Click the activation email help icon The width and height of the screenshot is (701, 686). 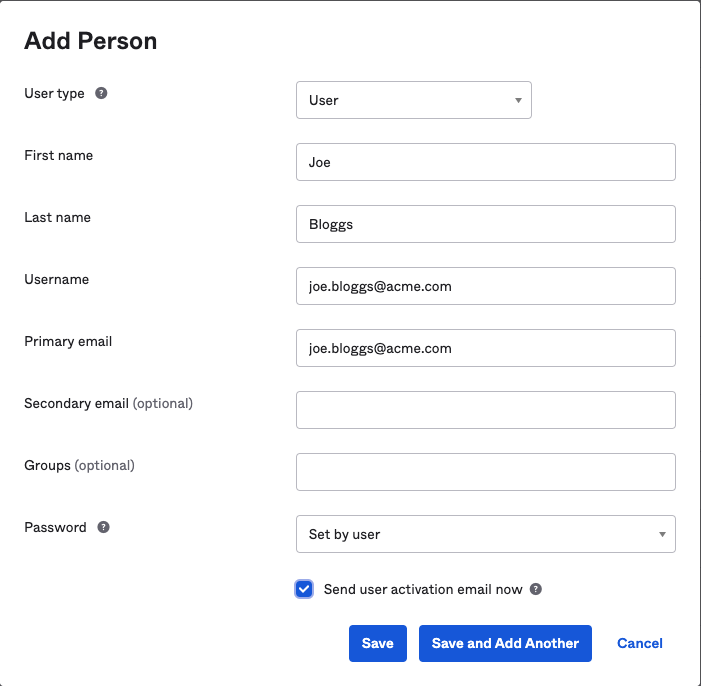tap(536, 590)
